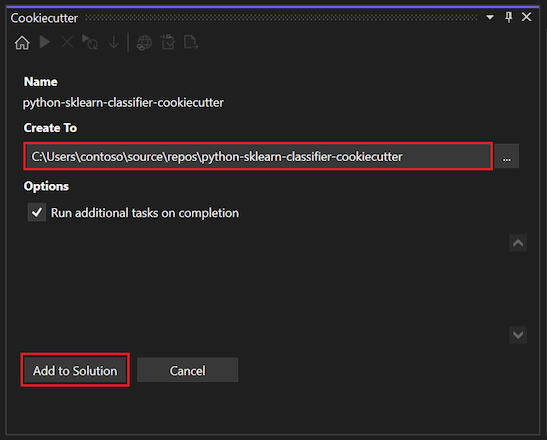
Task: Close the Cookiecutter tool window
Action: [x=526, y=17]
